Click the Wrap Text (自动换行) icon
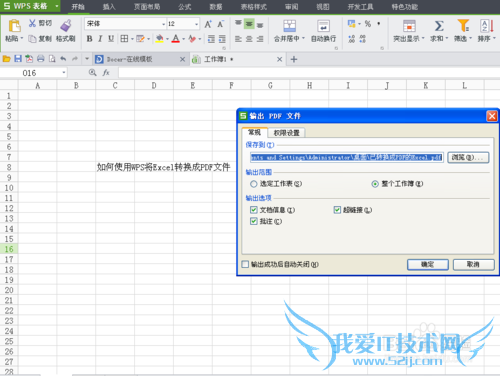 [x=323, y=26]
